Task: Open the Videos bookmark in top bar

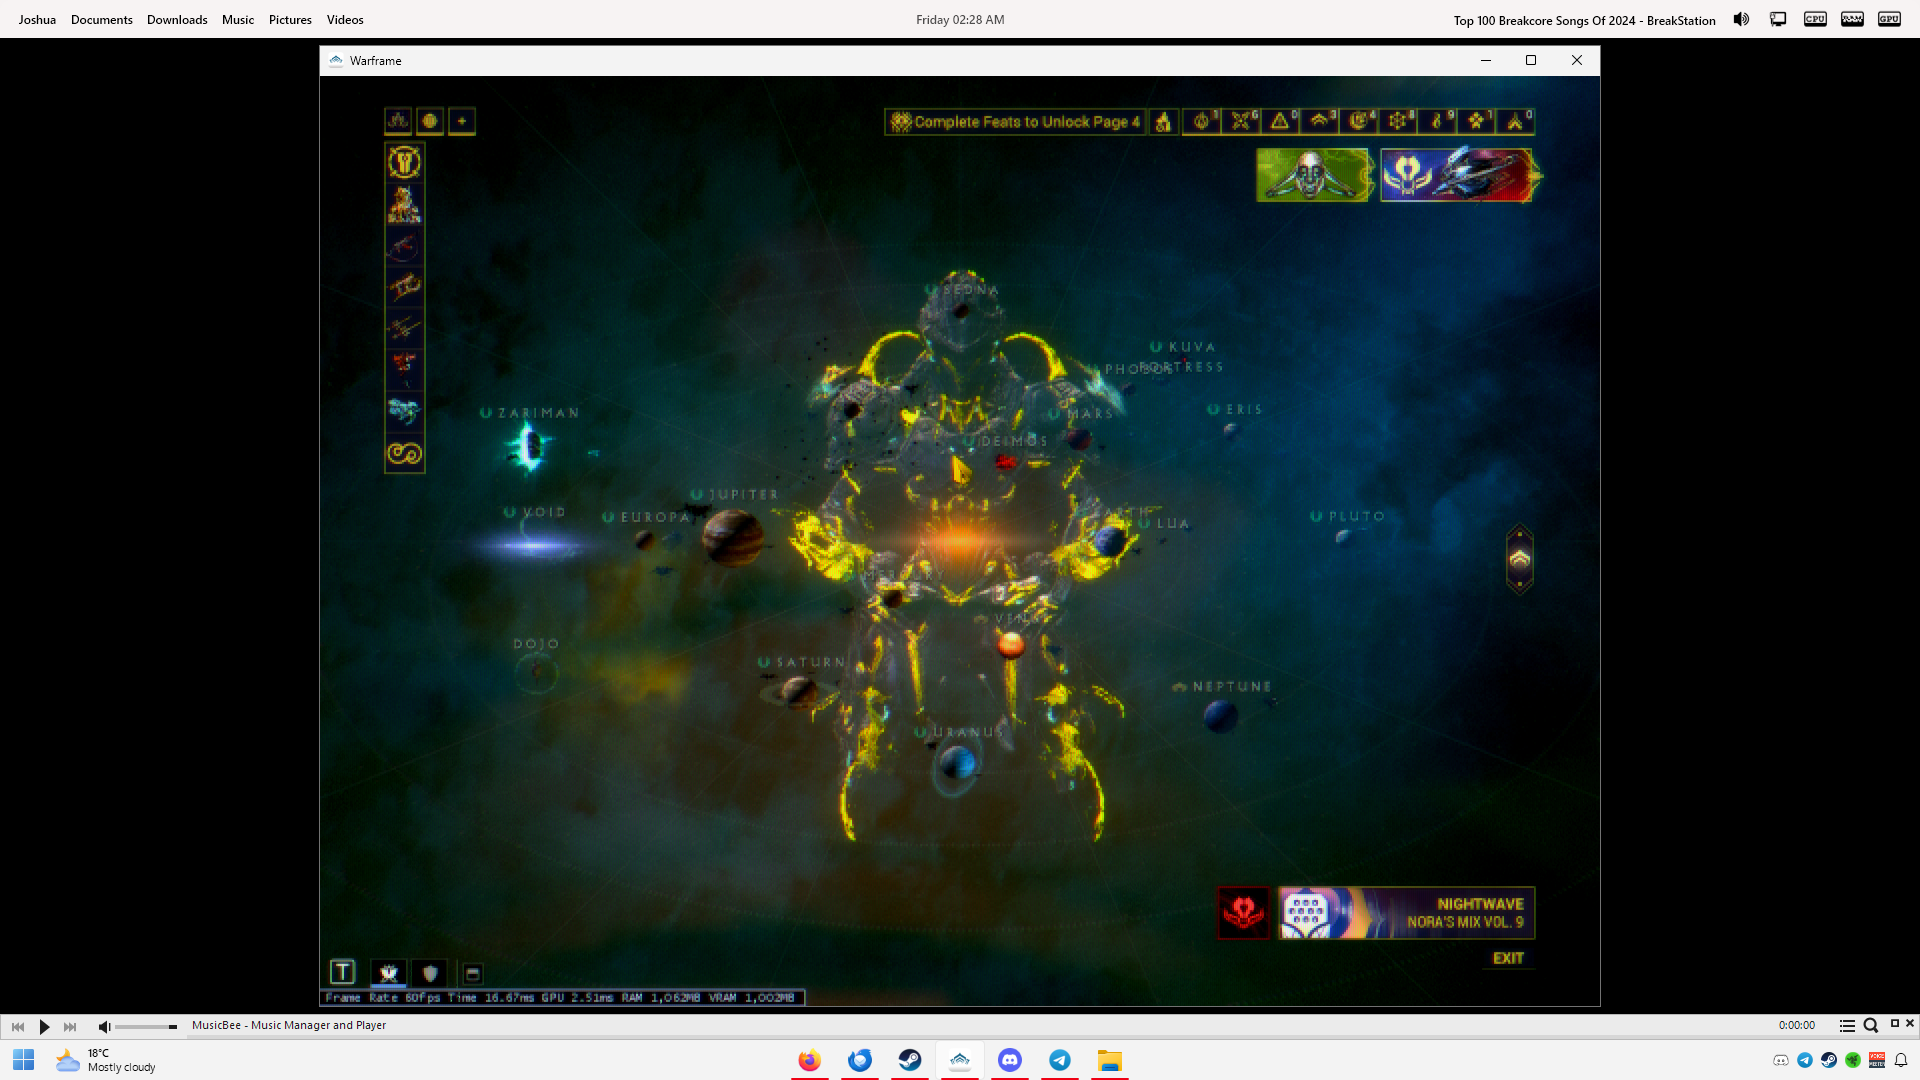Action: [345, 19]
